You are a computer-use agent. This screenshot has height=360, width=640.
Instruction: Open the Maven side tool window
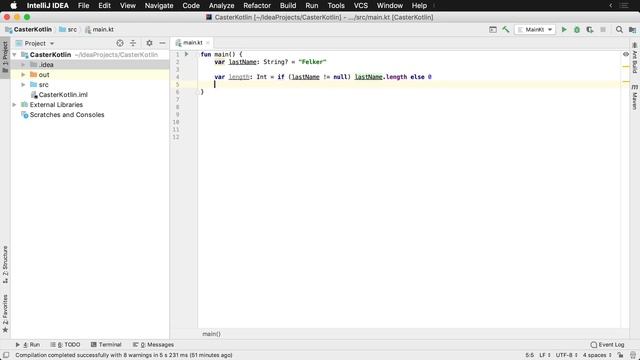[635, 97]
